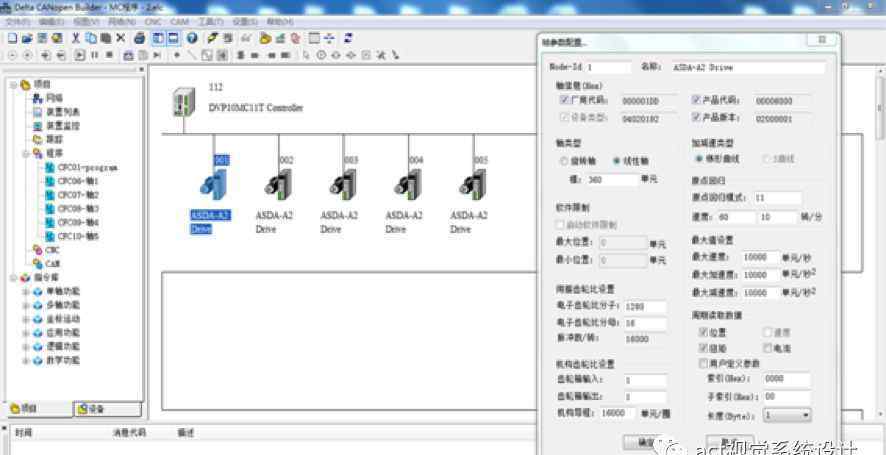Open the 编辑(E) menu
Image resolution: width=886 pixels, height=455 pixels.
click(x=51, y=21)
